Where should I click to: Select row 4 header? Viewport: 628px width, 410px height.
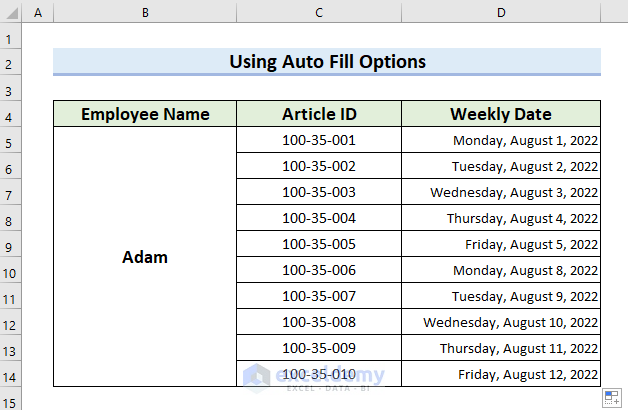point(11,114)
